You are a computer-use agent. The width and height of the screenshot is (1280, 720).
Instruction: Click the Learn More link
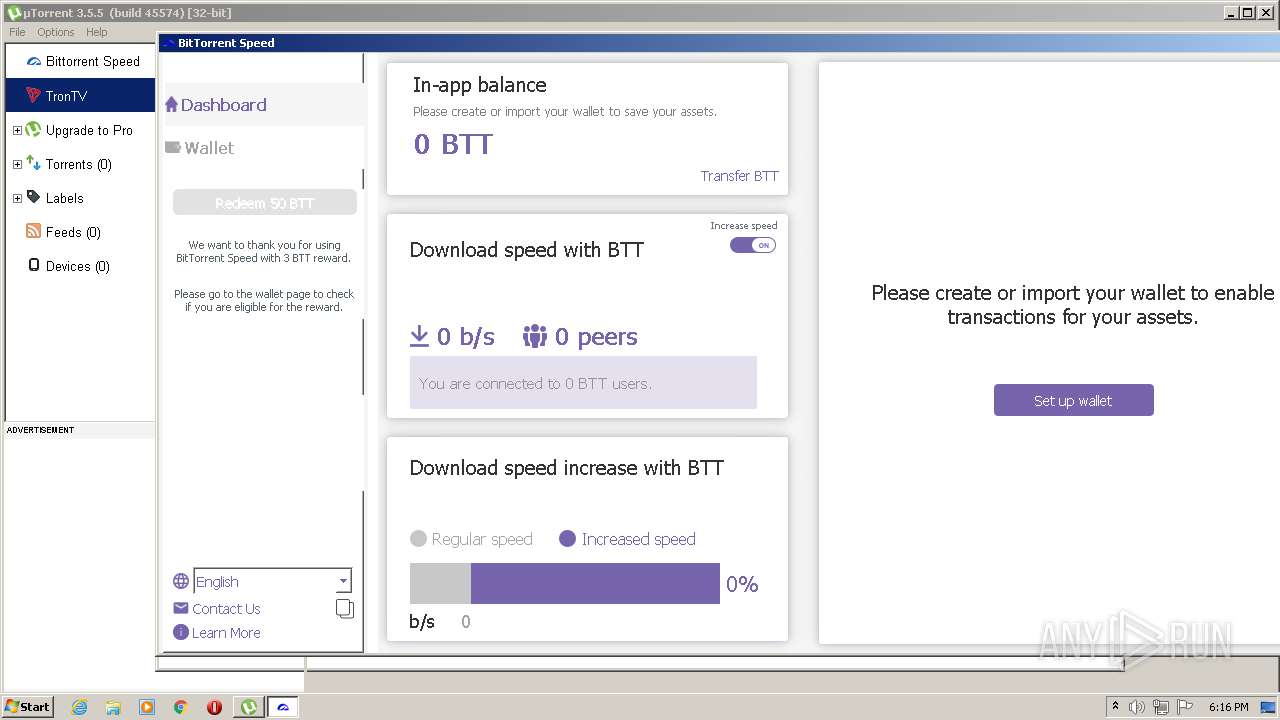point(226,632)
